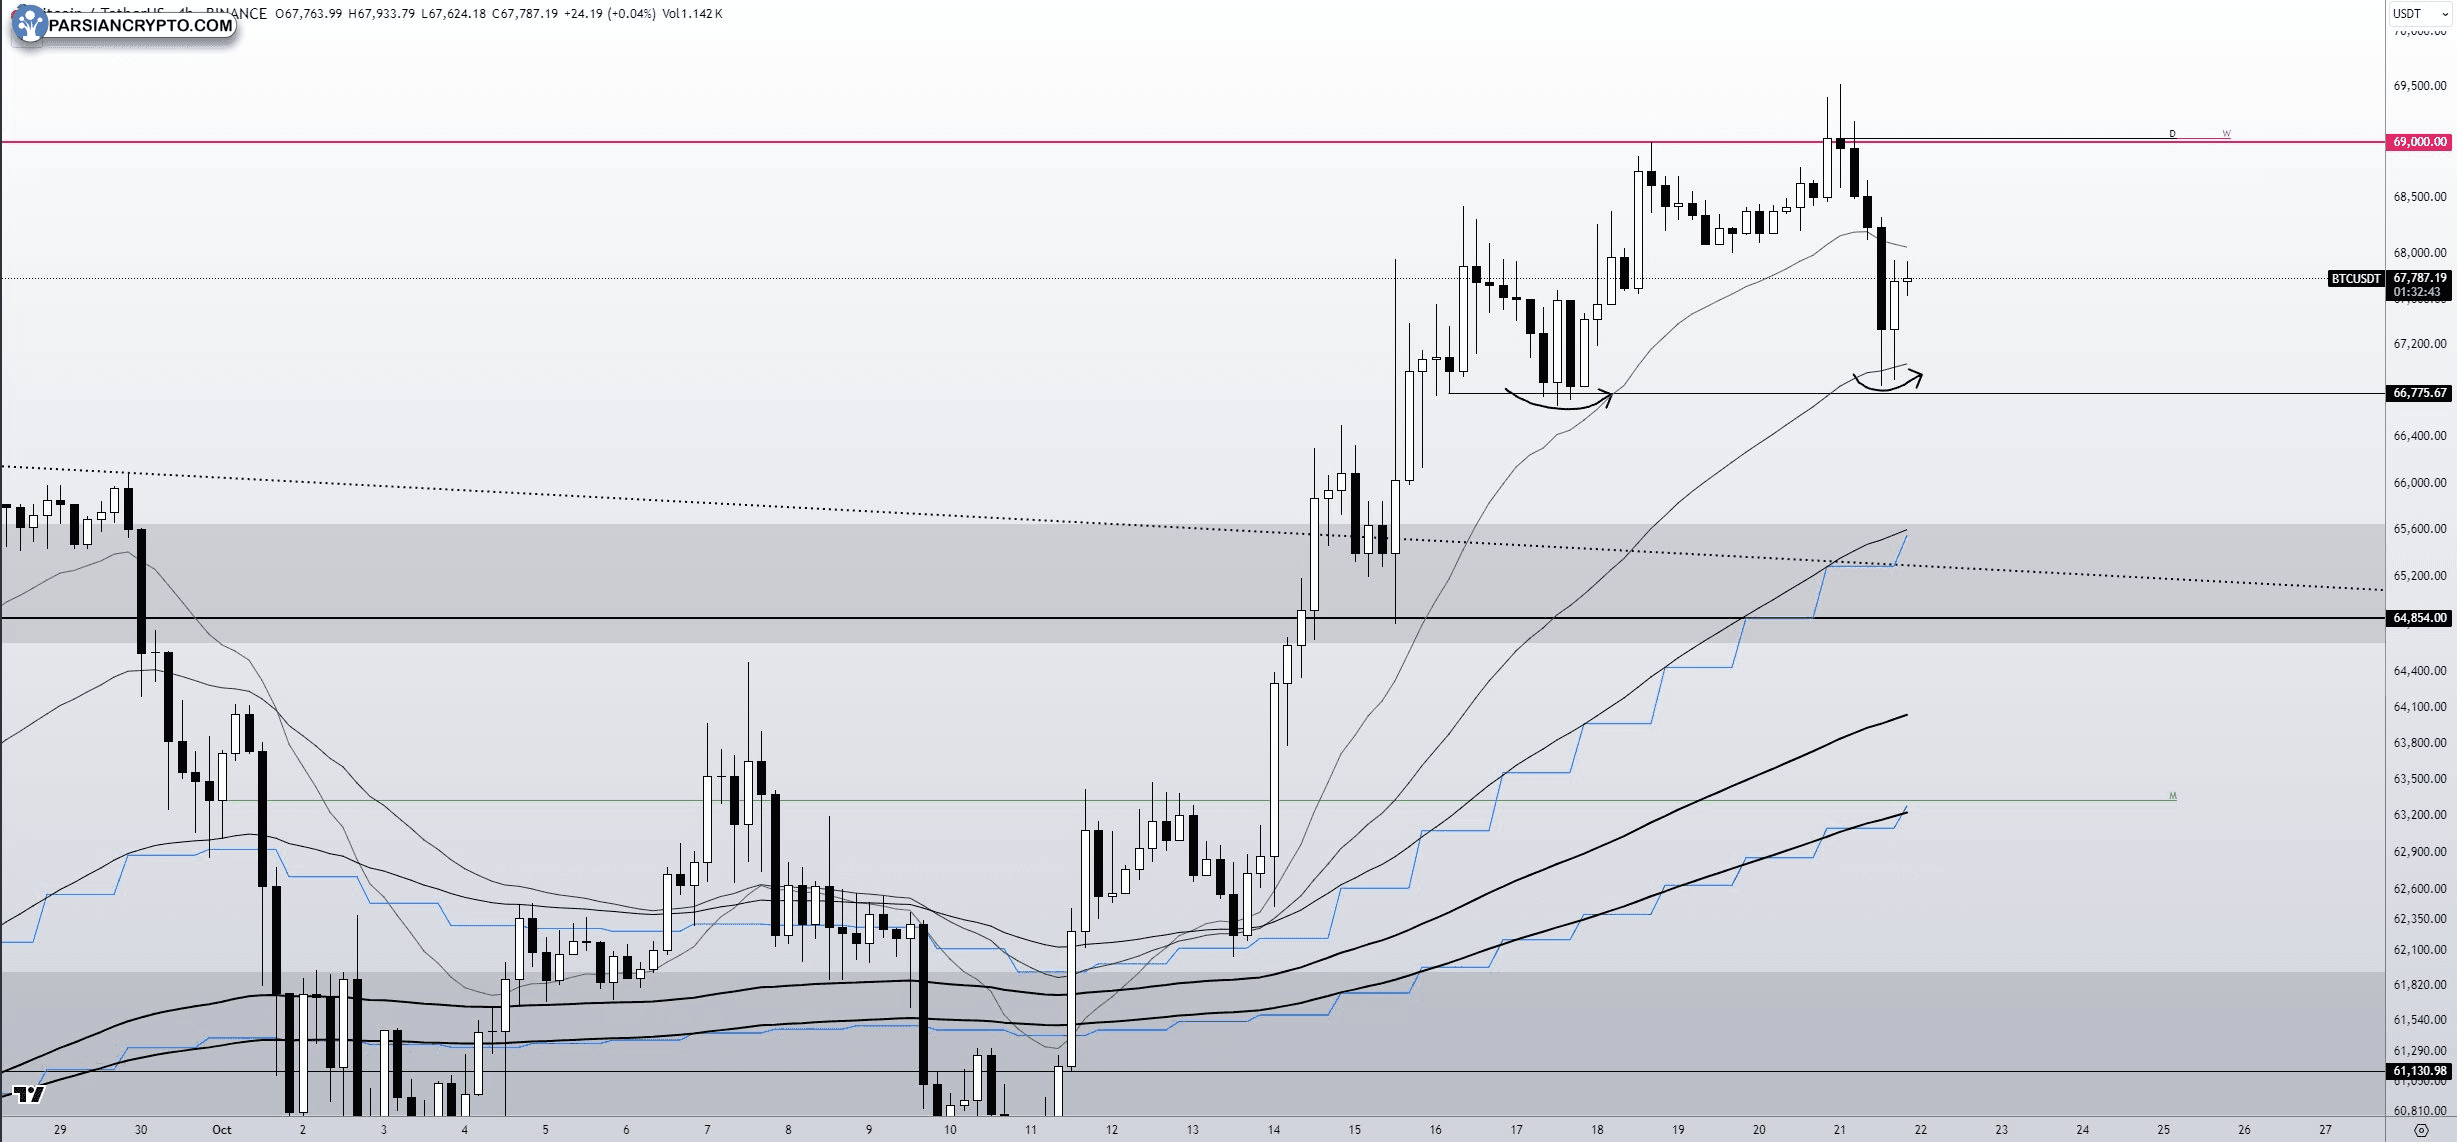Click the Oct label on time axis
The width and height of the screenshot is (2457, 1142).
(x=222, y=1130)
